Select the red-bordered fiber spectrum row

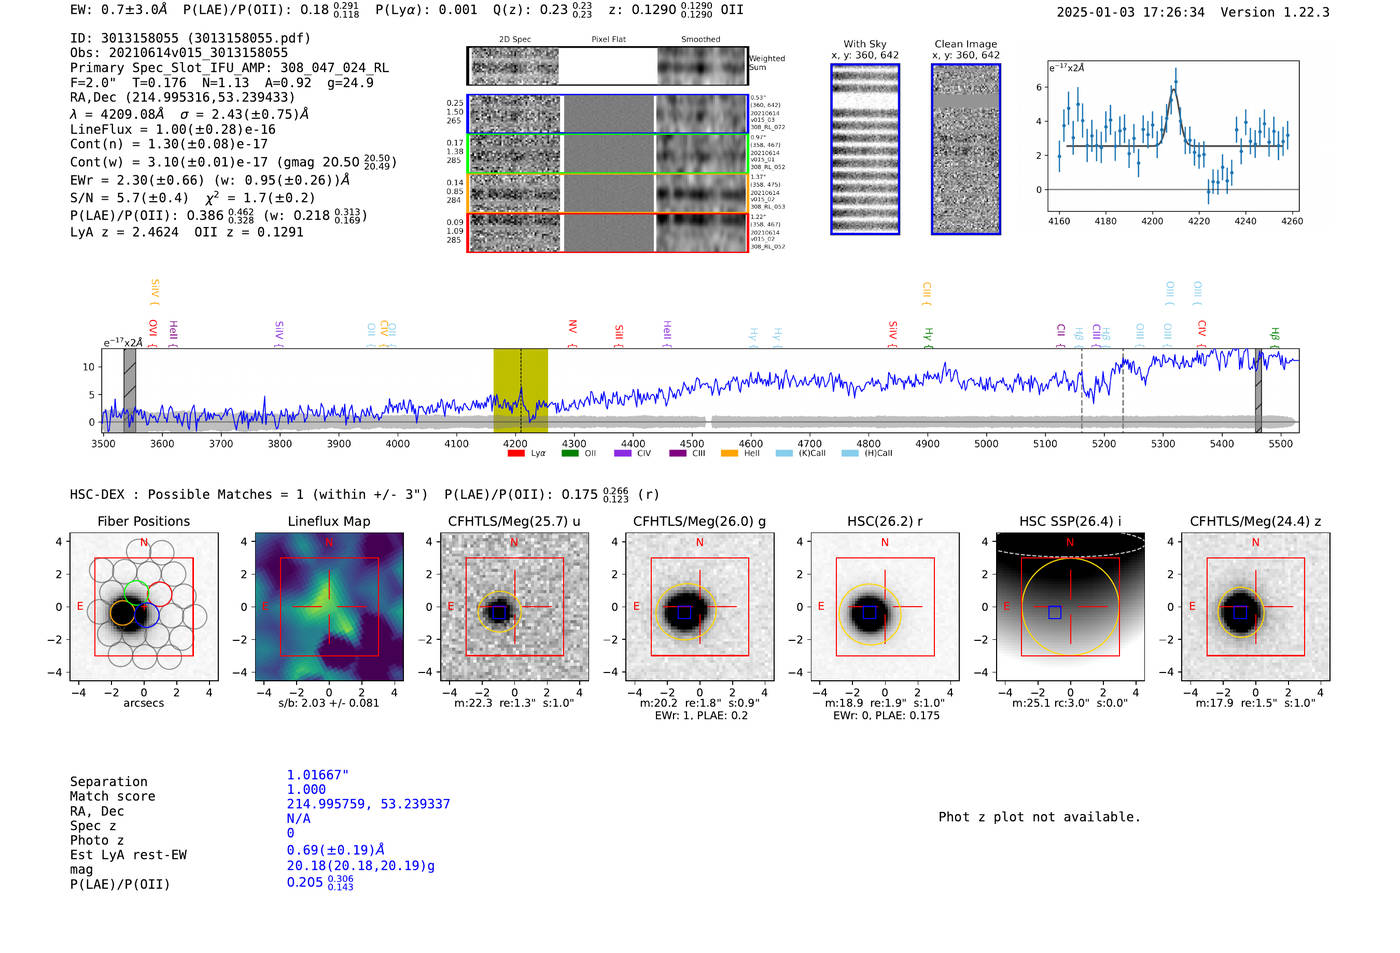(x=607, y=232)
